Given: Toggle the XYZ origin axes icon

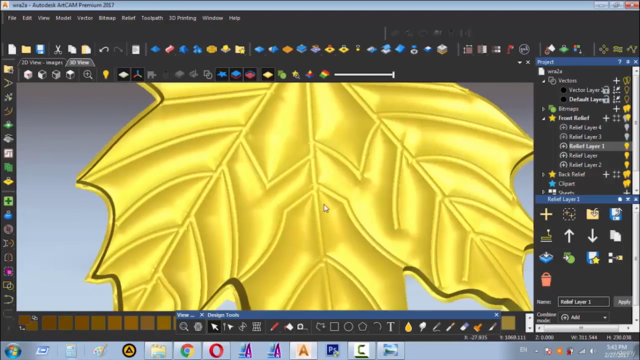Looking at the screenshot, I should pyautogui.click(x=138, y=75).
